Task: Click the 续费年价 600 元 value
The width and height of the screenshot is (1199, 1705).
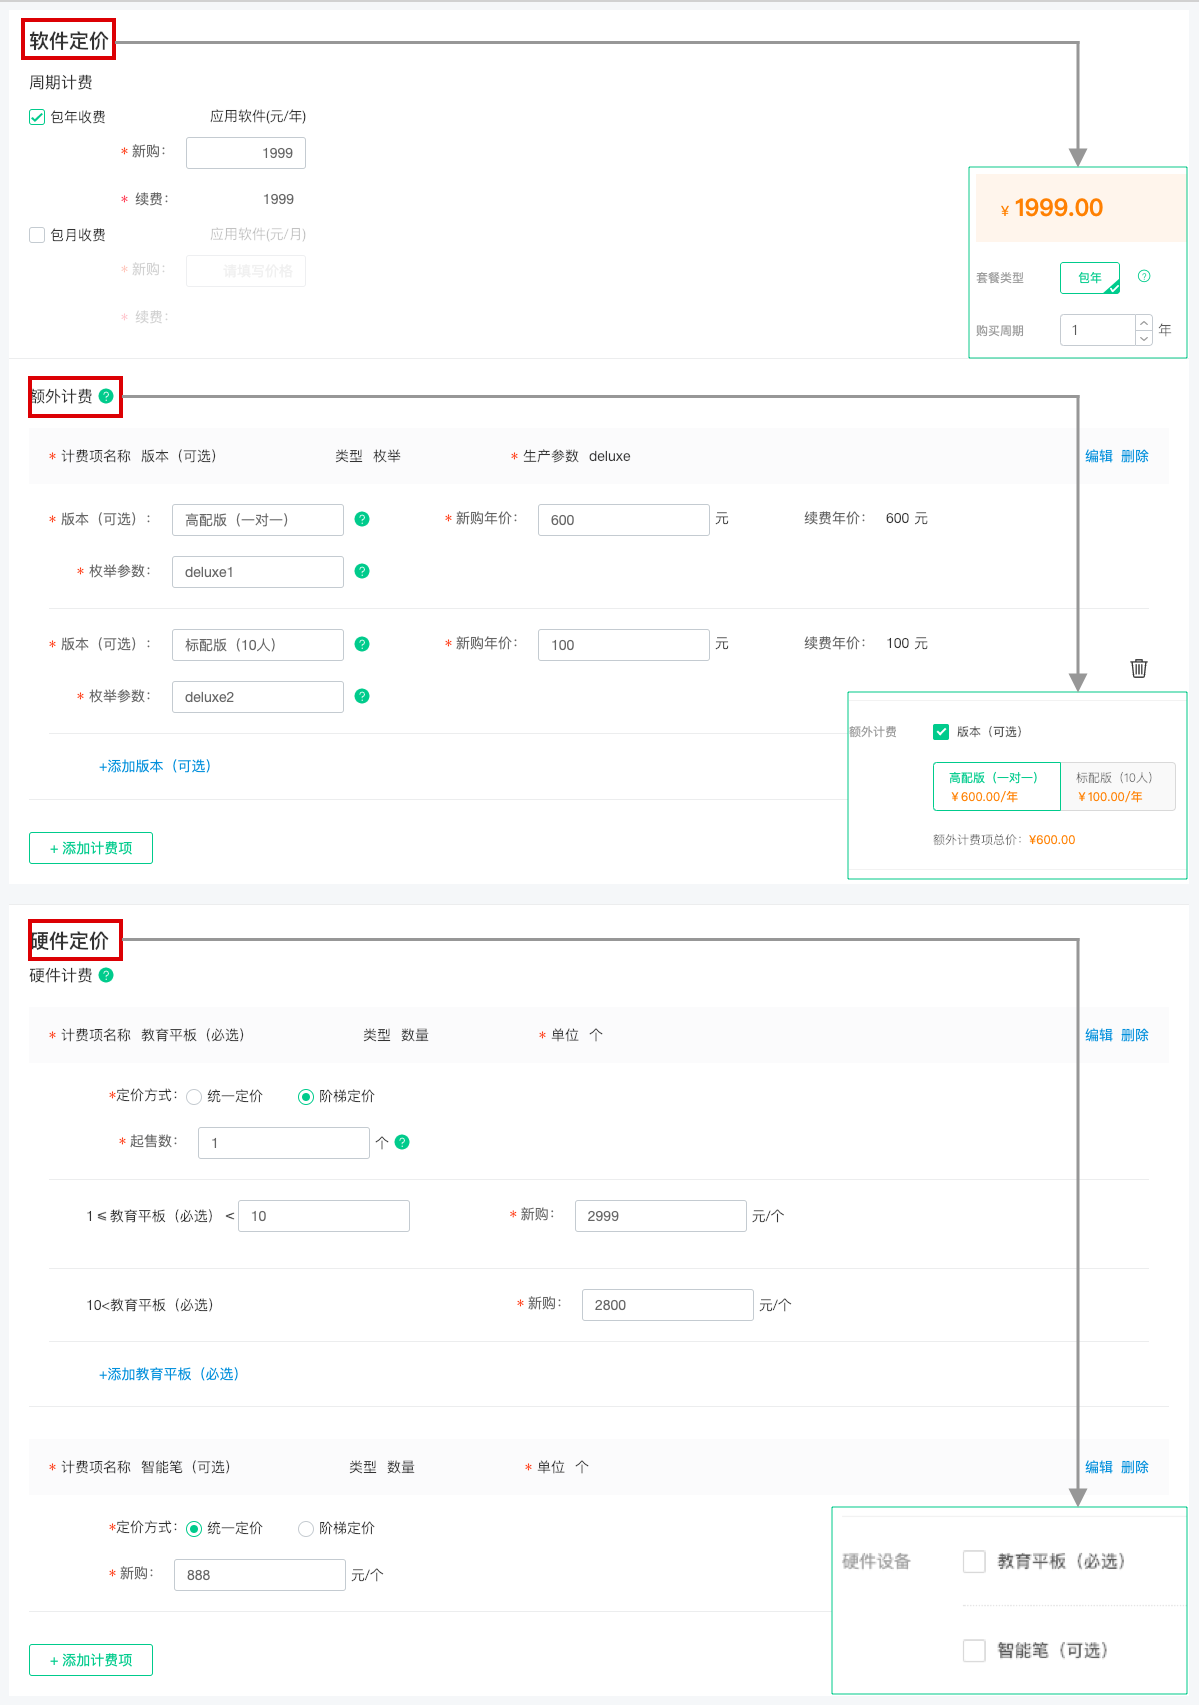Action: coord(907,518)
